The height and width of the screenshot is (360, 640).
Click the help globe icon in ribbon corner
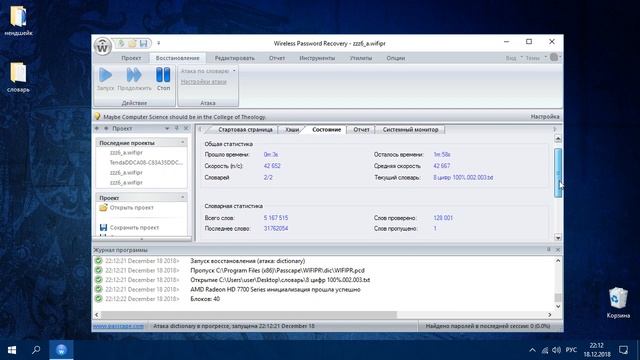pos(554,58)
